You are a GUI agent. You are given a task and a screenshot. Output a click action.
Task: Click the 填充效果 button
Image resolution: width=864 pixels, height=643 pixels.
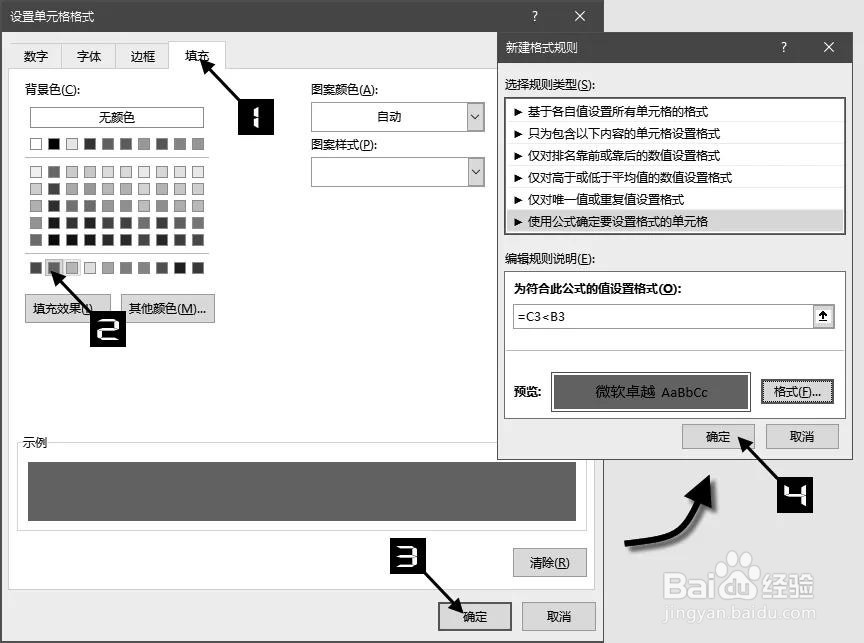click(x=68, y=308)
